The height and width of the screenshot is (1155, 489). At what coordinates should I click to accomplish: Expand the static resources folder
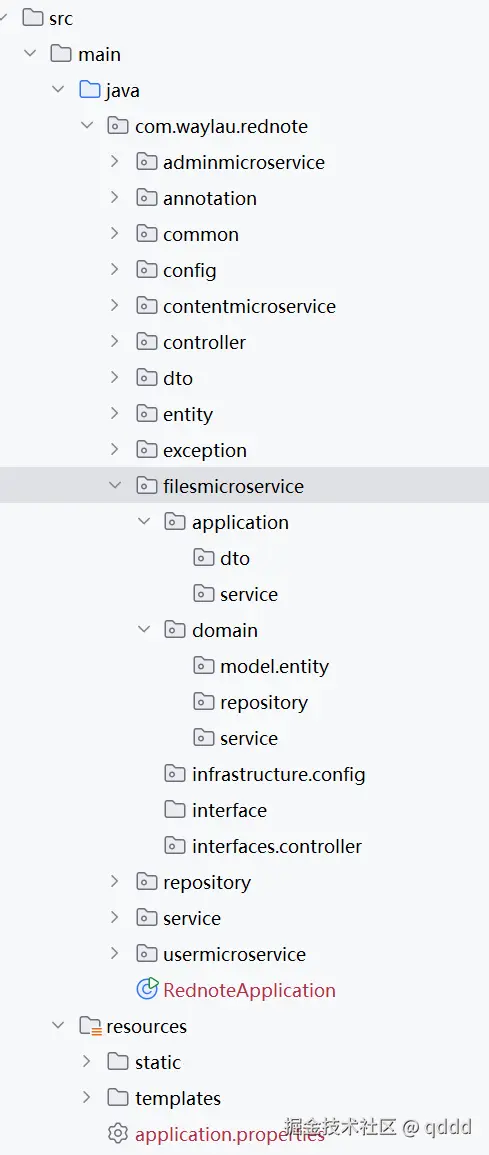(x=86, y=1061)
